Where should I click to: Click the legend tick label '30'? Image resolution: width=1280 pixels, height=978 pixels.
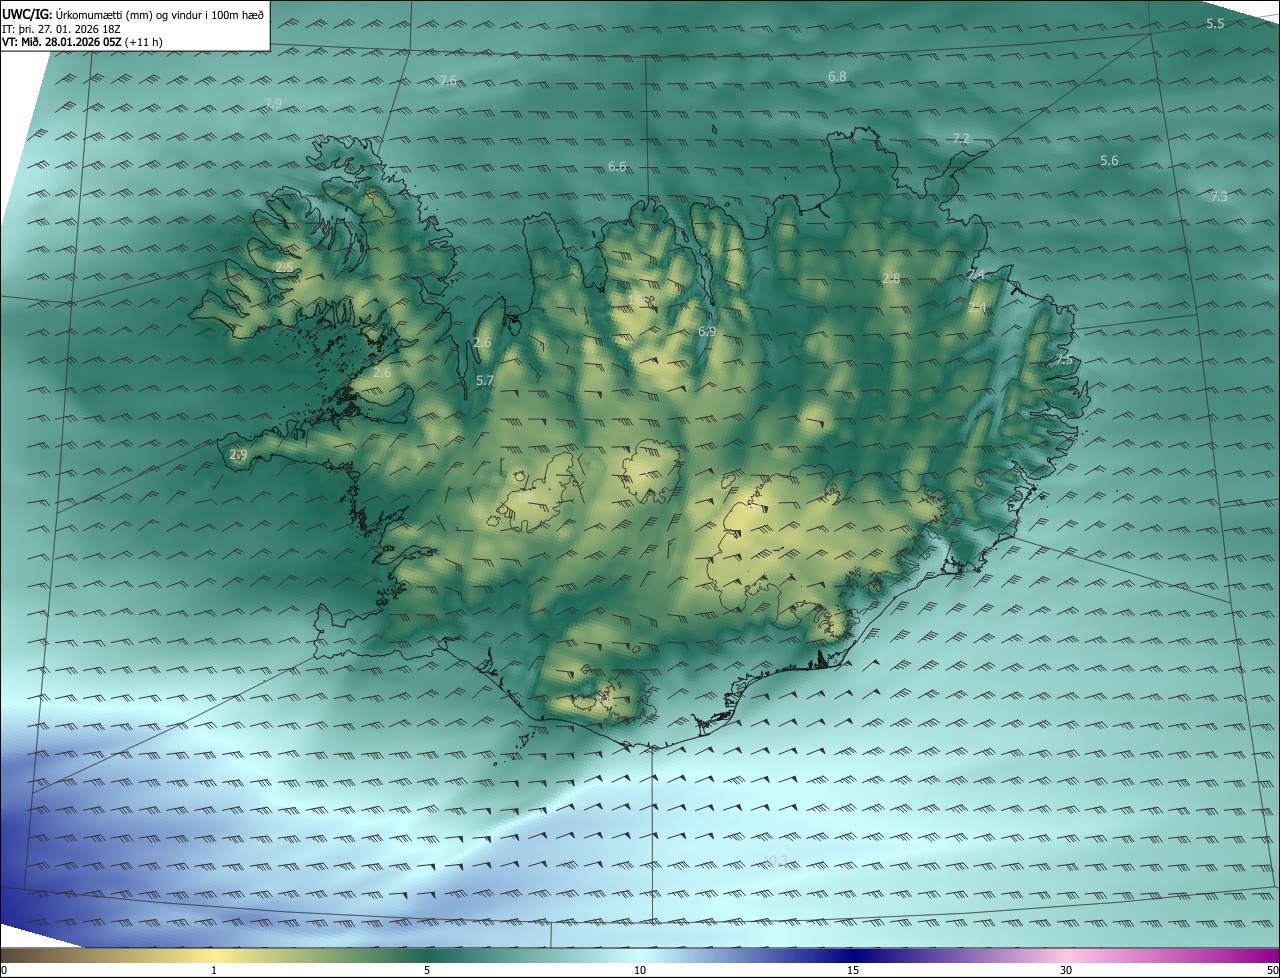tap(1066, 971)
